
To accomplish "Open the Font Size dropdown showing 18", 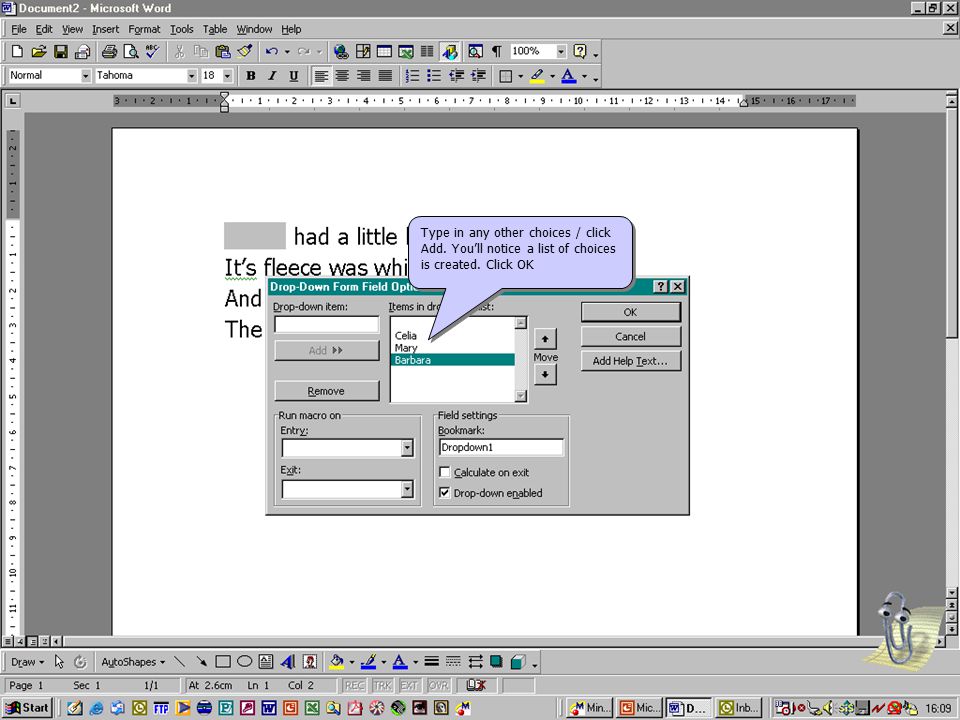I will (x=228, y=76).
